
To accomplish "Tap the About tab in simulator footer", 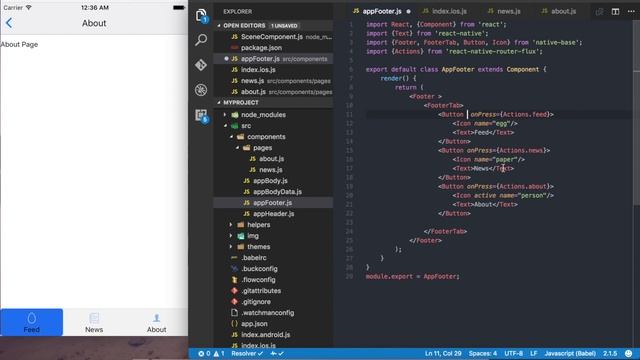I will point(156,322).
